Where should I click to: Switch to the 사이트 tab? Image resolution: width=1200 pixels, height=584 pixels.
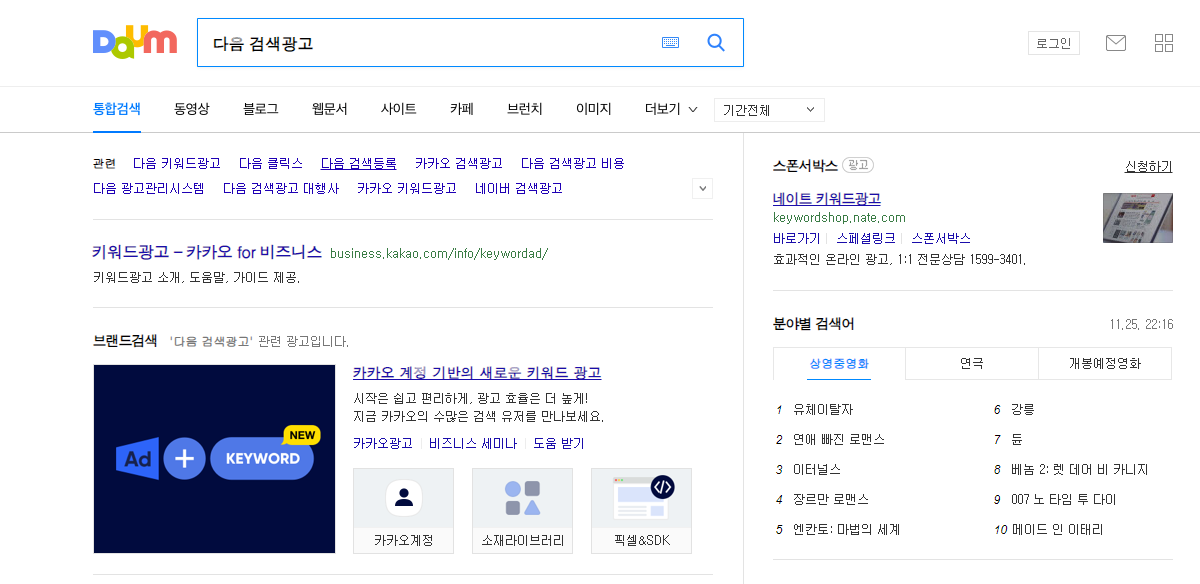point(398,109)
